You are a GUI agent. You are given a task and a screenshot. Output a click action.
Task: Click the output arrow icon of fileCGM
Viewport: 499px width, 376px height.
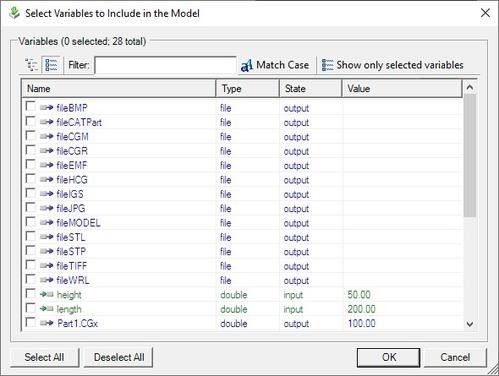tap(46, 136)
